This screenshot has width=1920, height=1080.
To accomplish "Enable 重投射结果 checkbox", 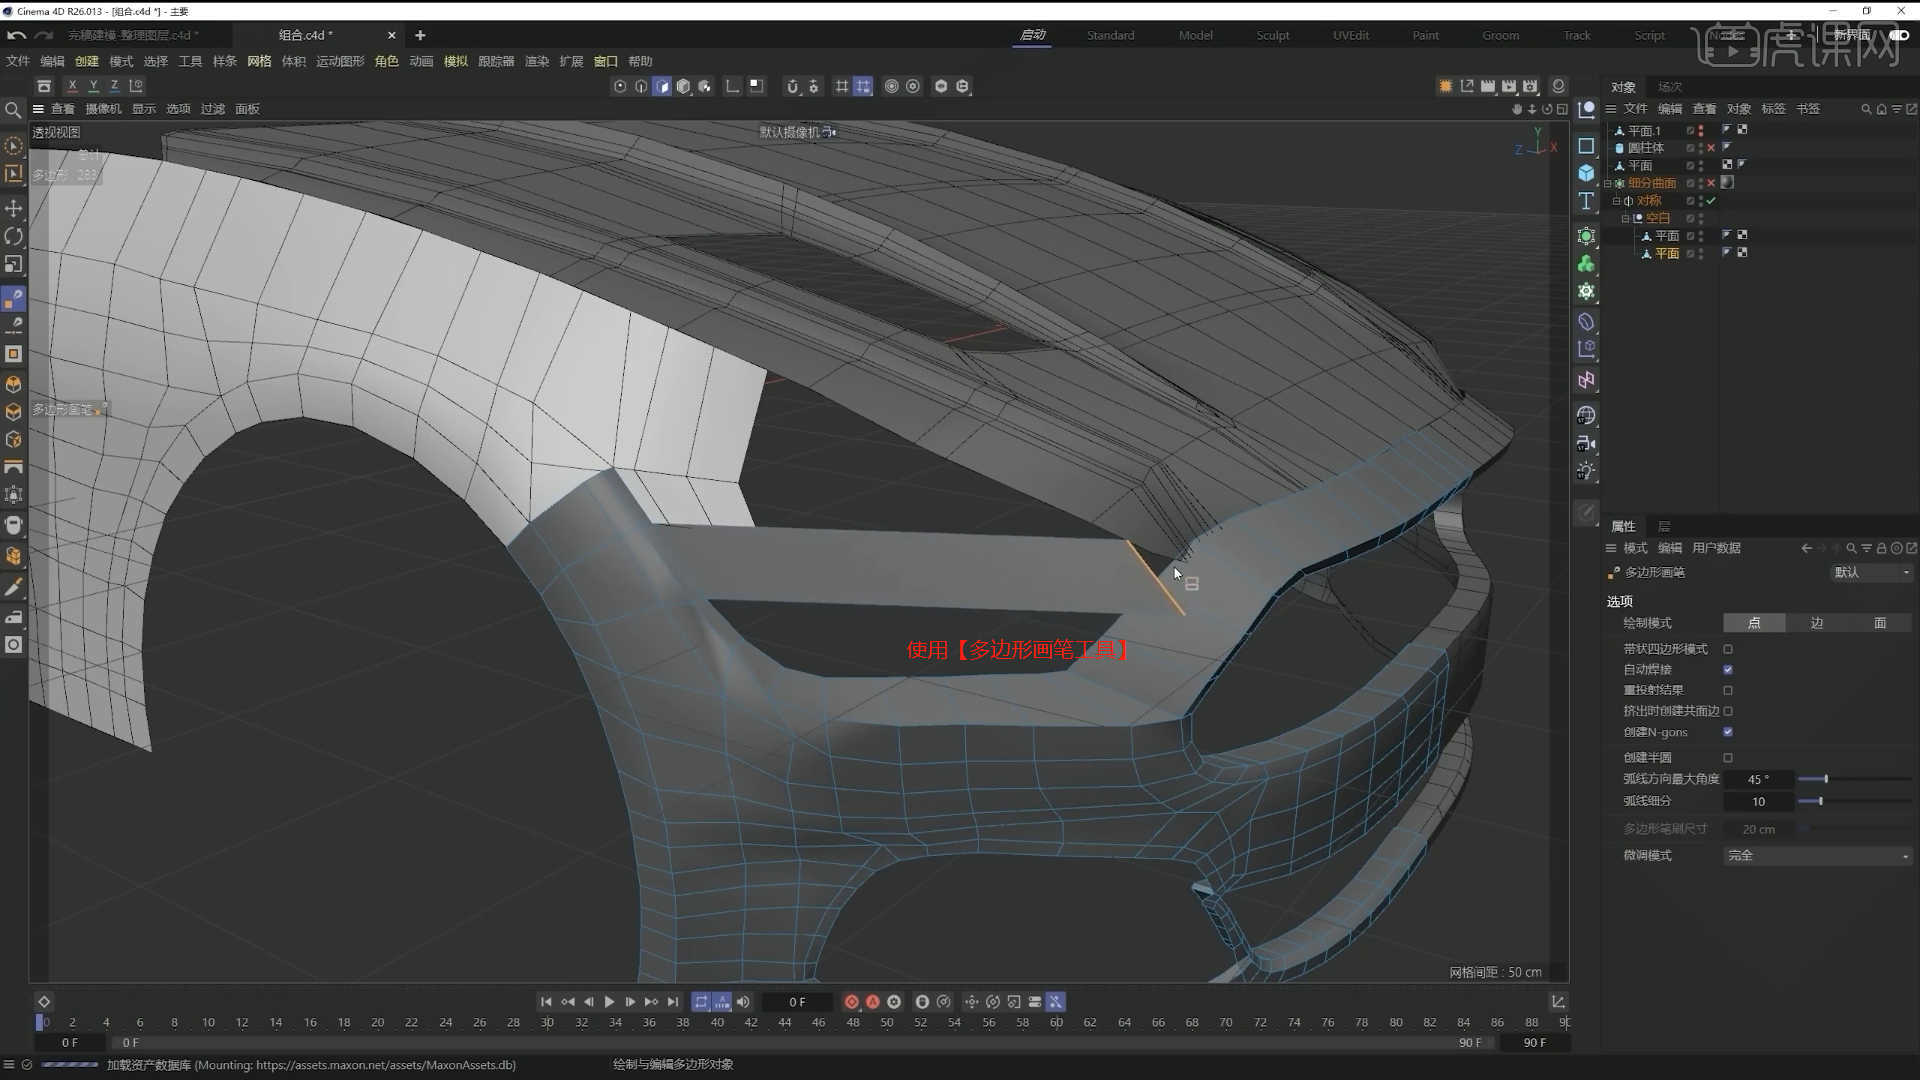I will point(1728,690).
